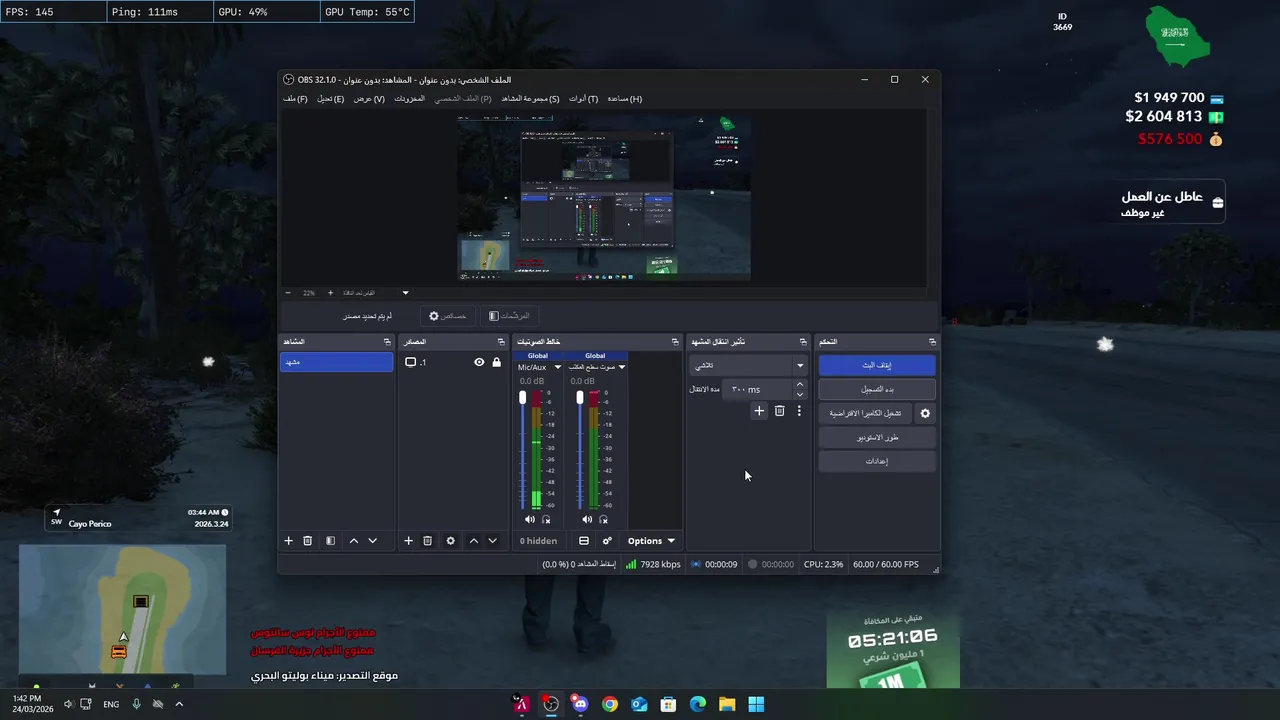
Task: Mute the Mic/Aux channel speaker icon
Action: click(x=530, y=519)
